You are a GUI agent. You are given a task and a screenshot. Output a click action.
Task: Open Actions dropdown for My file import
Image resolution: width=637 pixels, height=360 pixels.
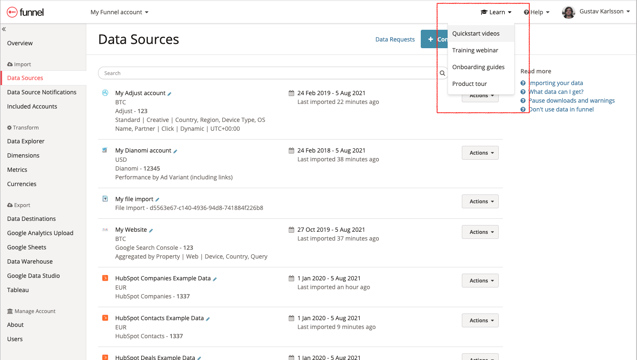pyautogui.click(x=480, y=201)
